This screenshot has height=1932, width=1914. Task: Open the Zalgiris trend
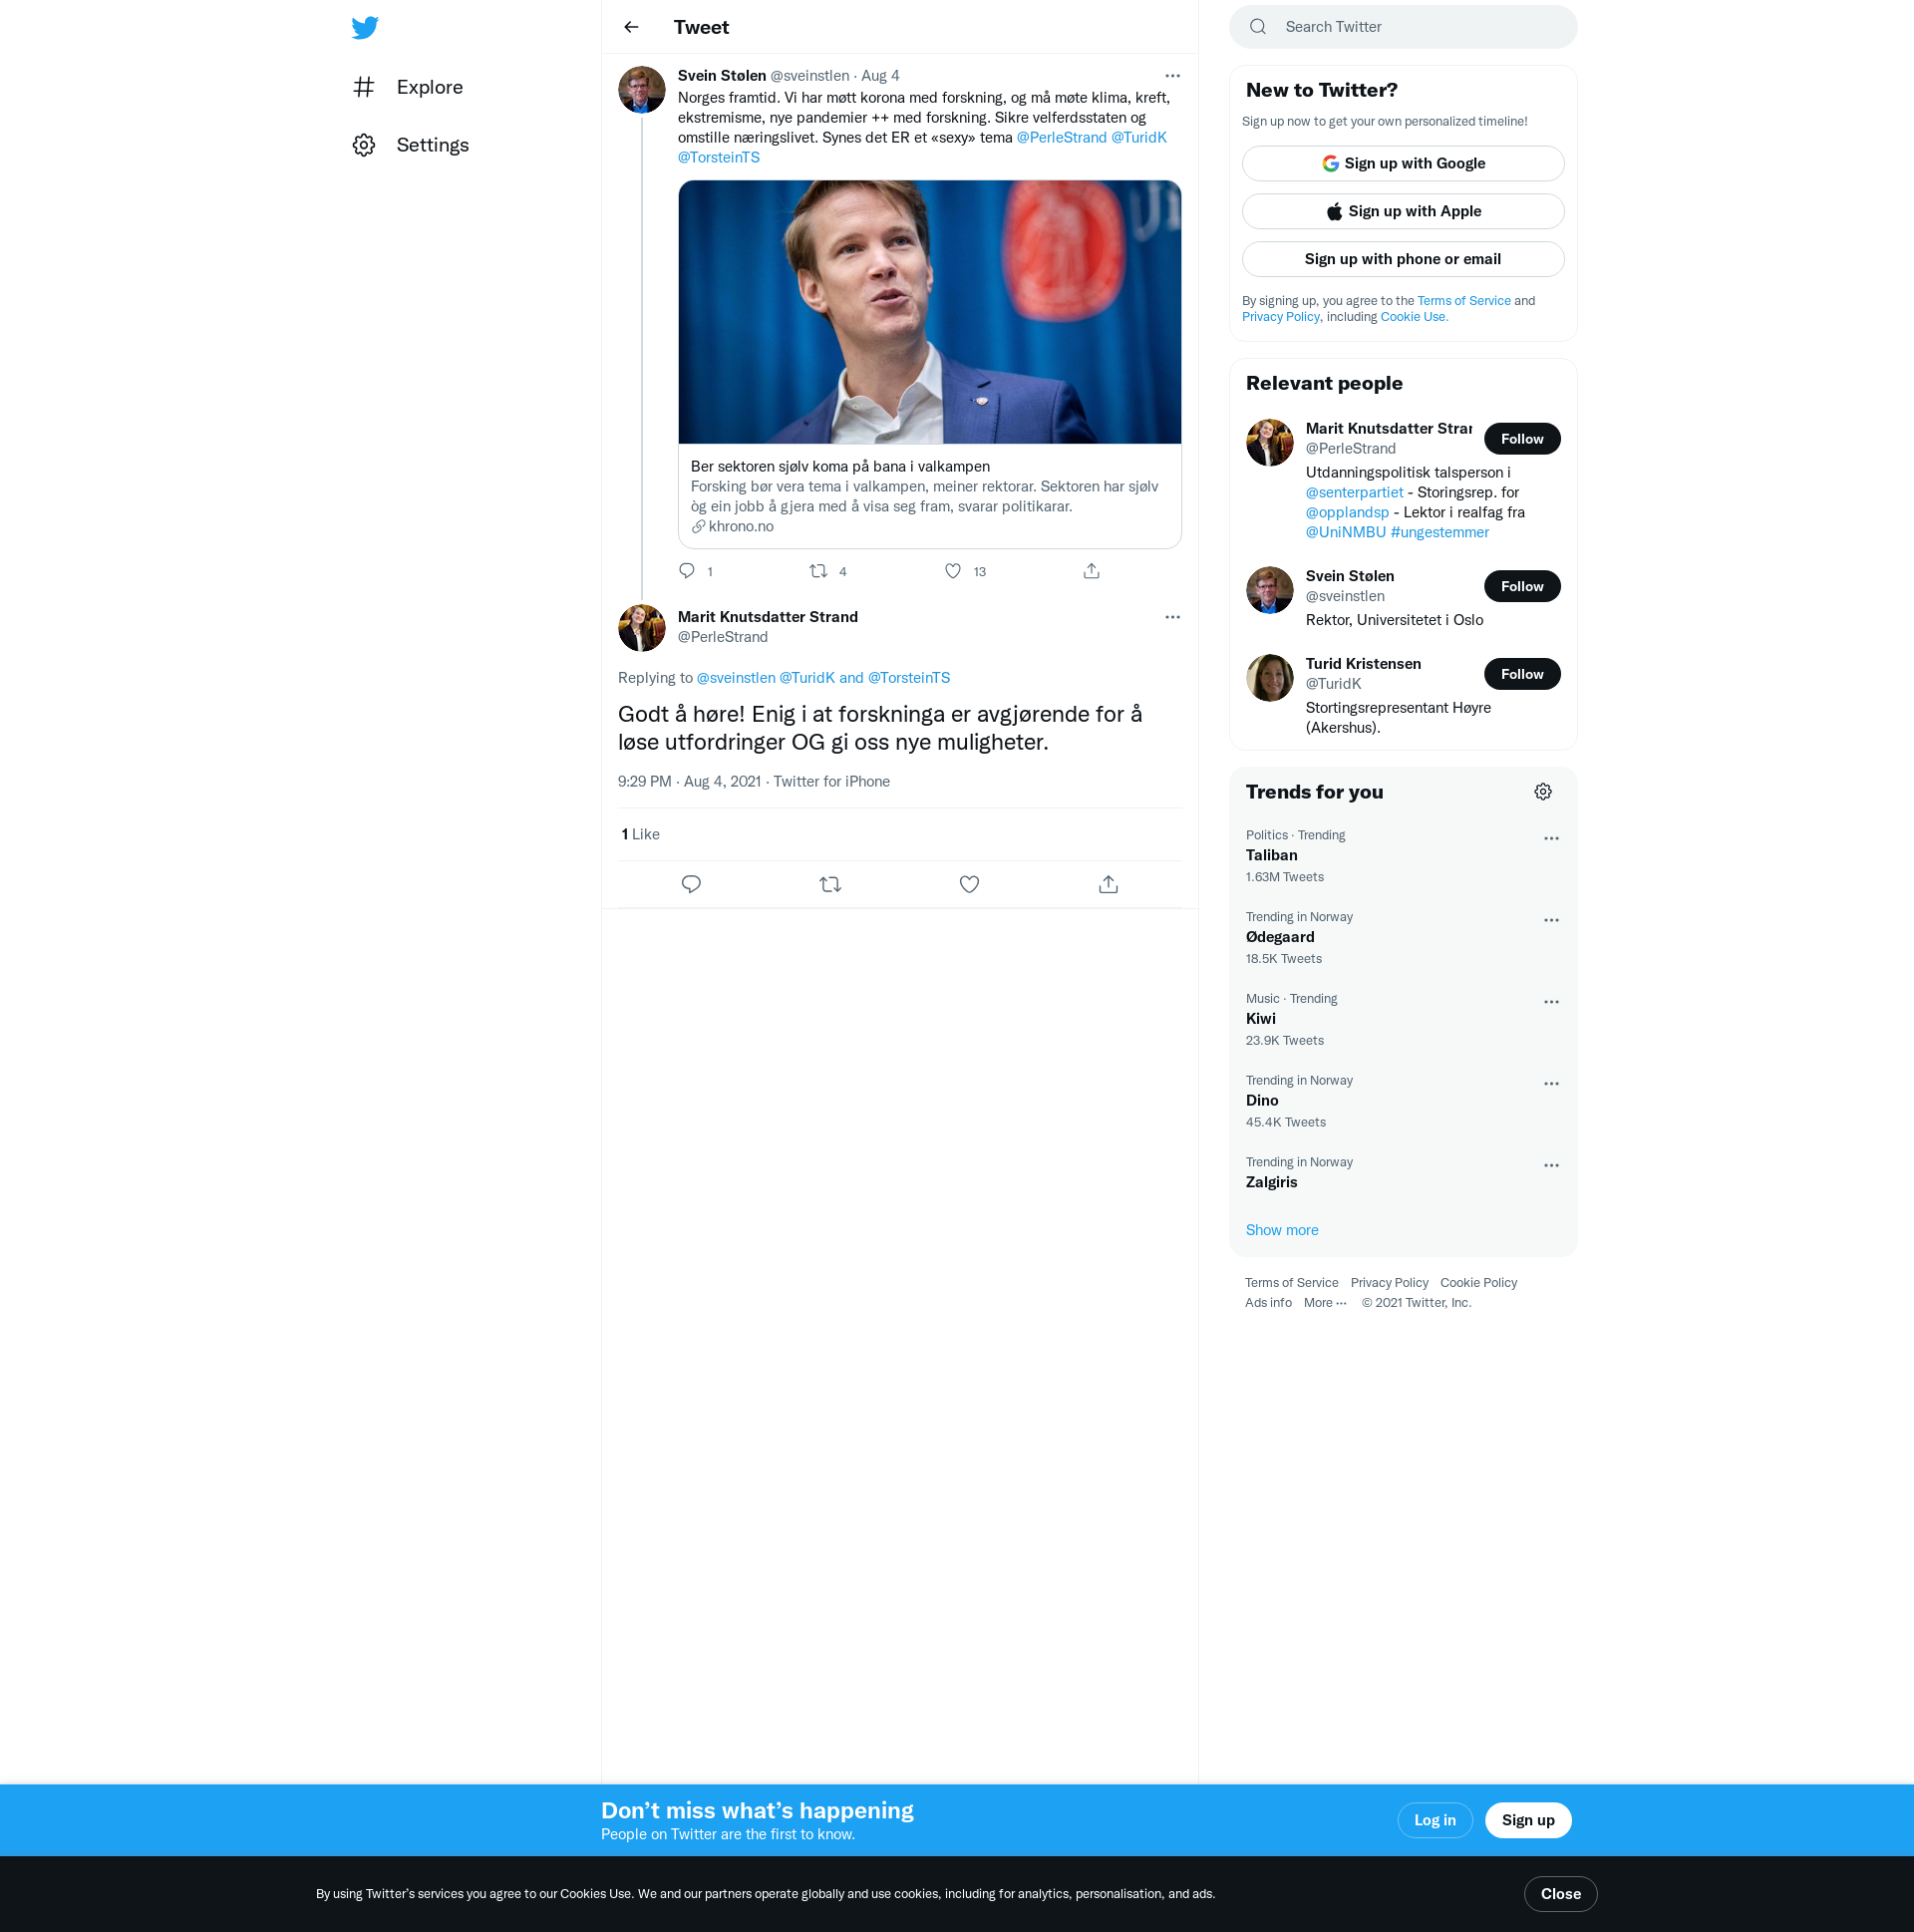[x=1271, y=1182]
